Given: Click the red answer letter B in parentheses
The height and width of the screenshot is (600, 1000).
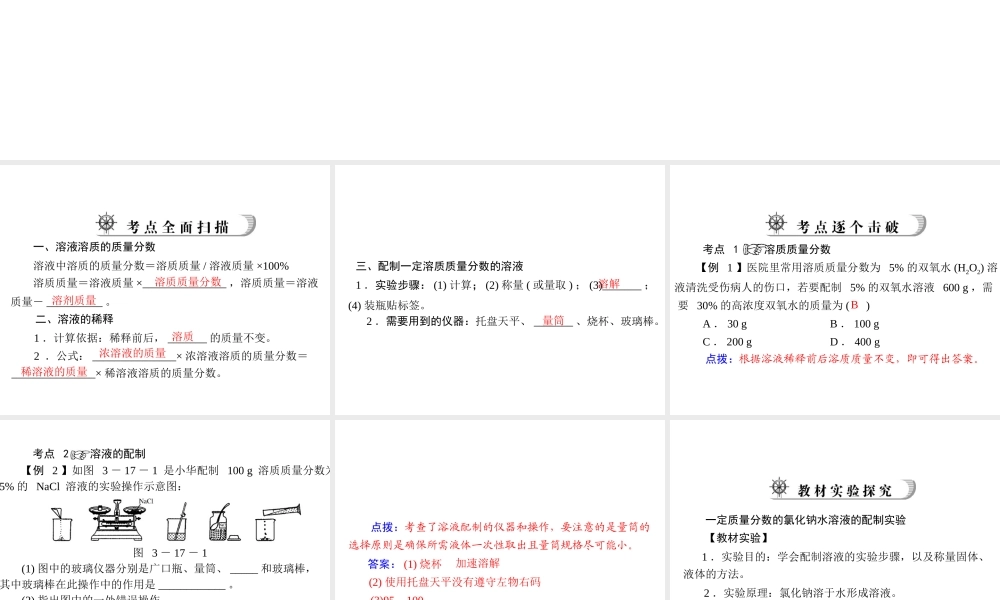Looking at the screenshot, I should 855,305.
